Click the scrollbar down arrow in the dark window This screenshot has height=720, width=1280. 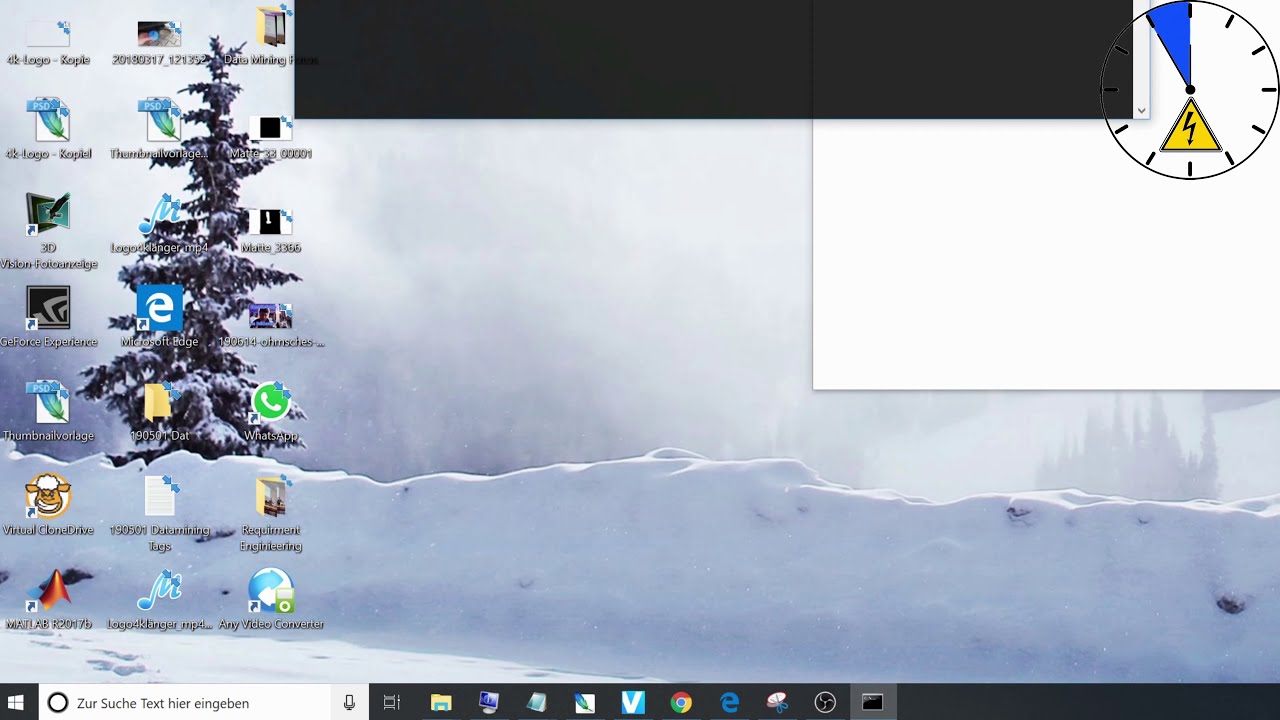pyautogui.click(x=1141, y=111)
